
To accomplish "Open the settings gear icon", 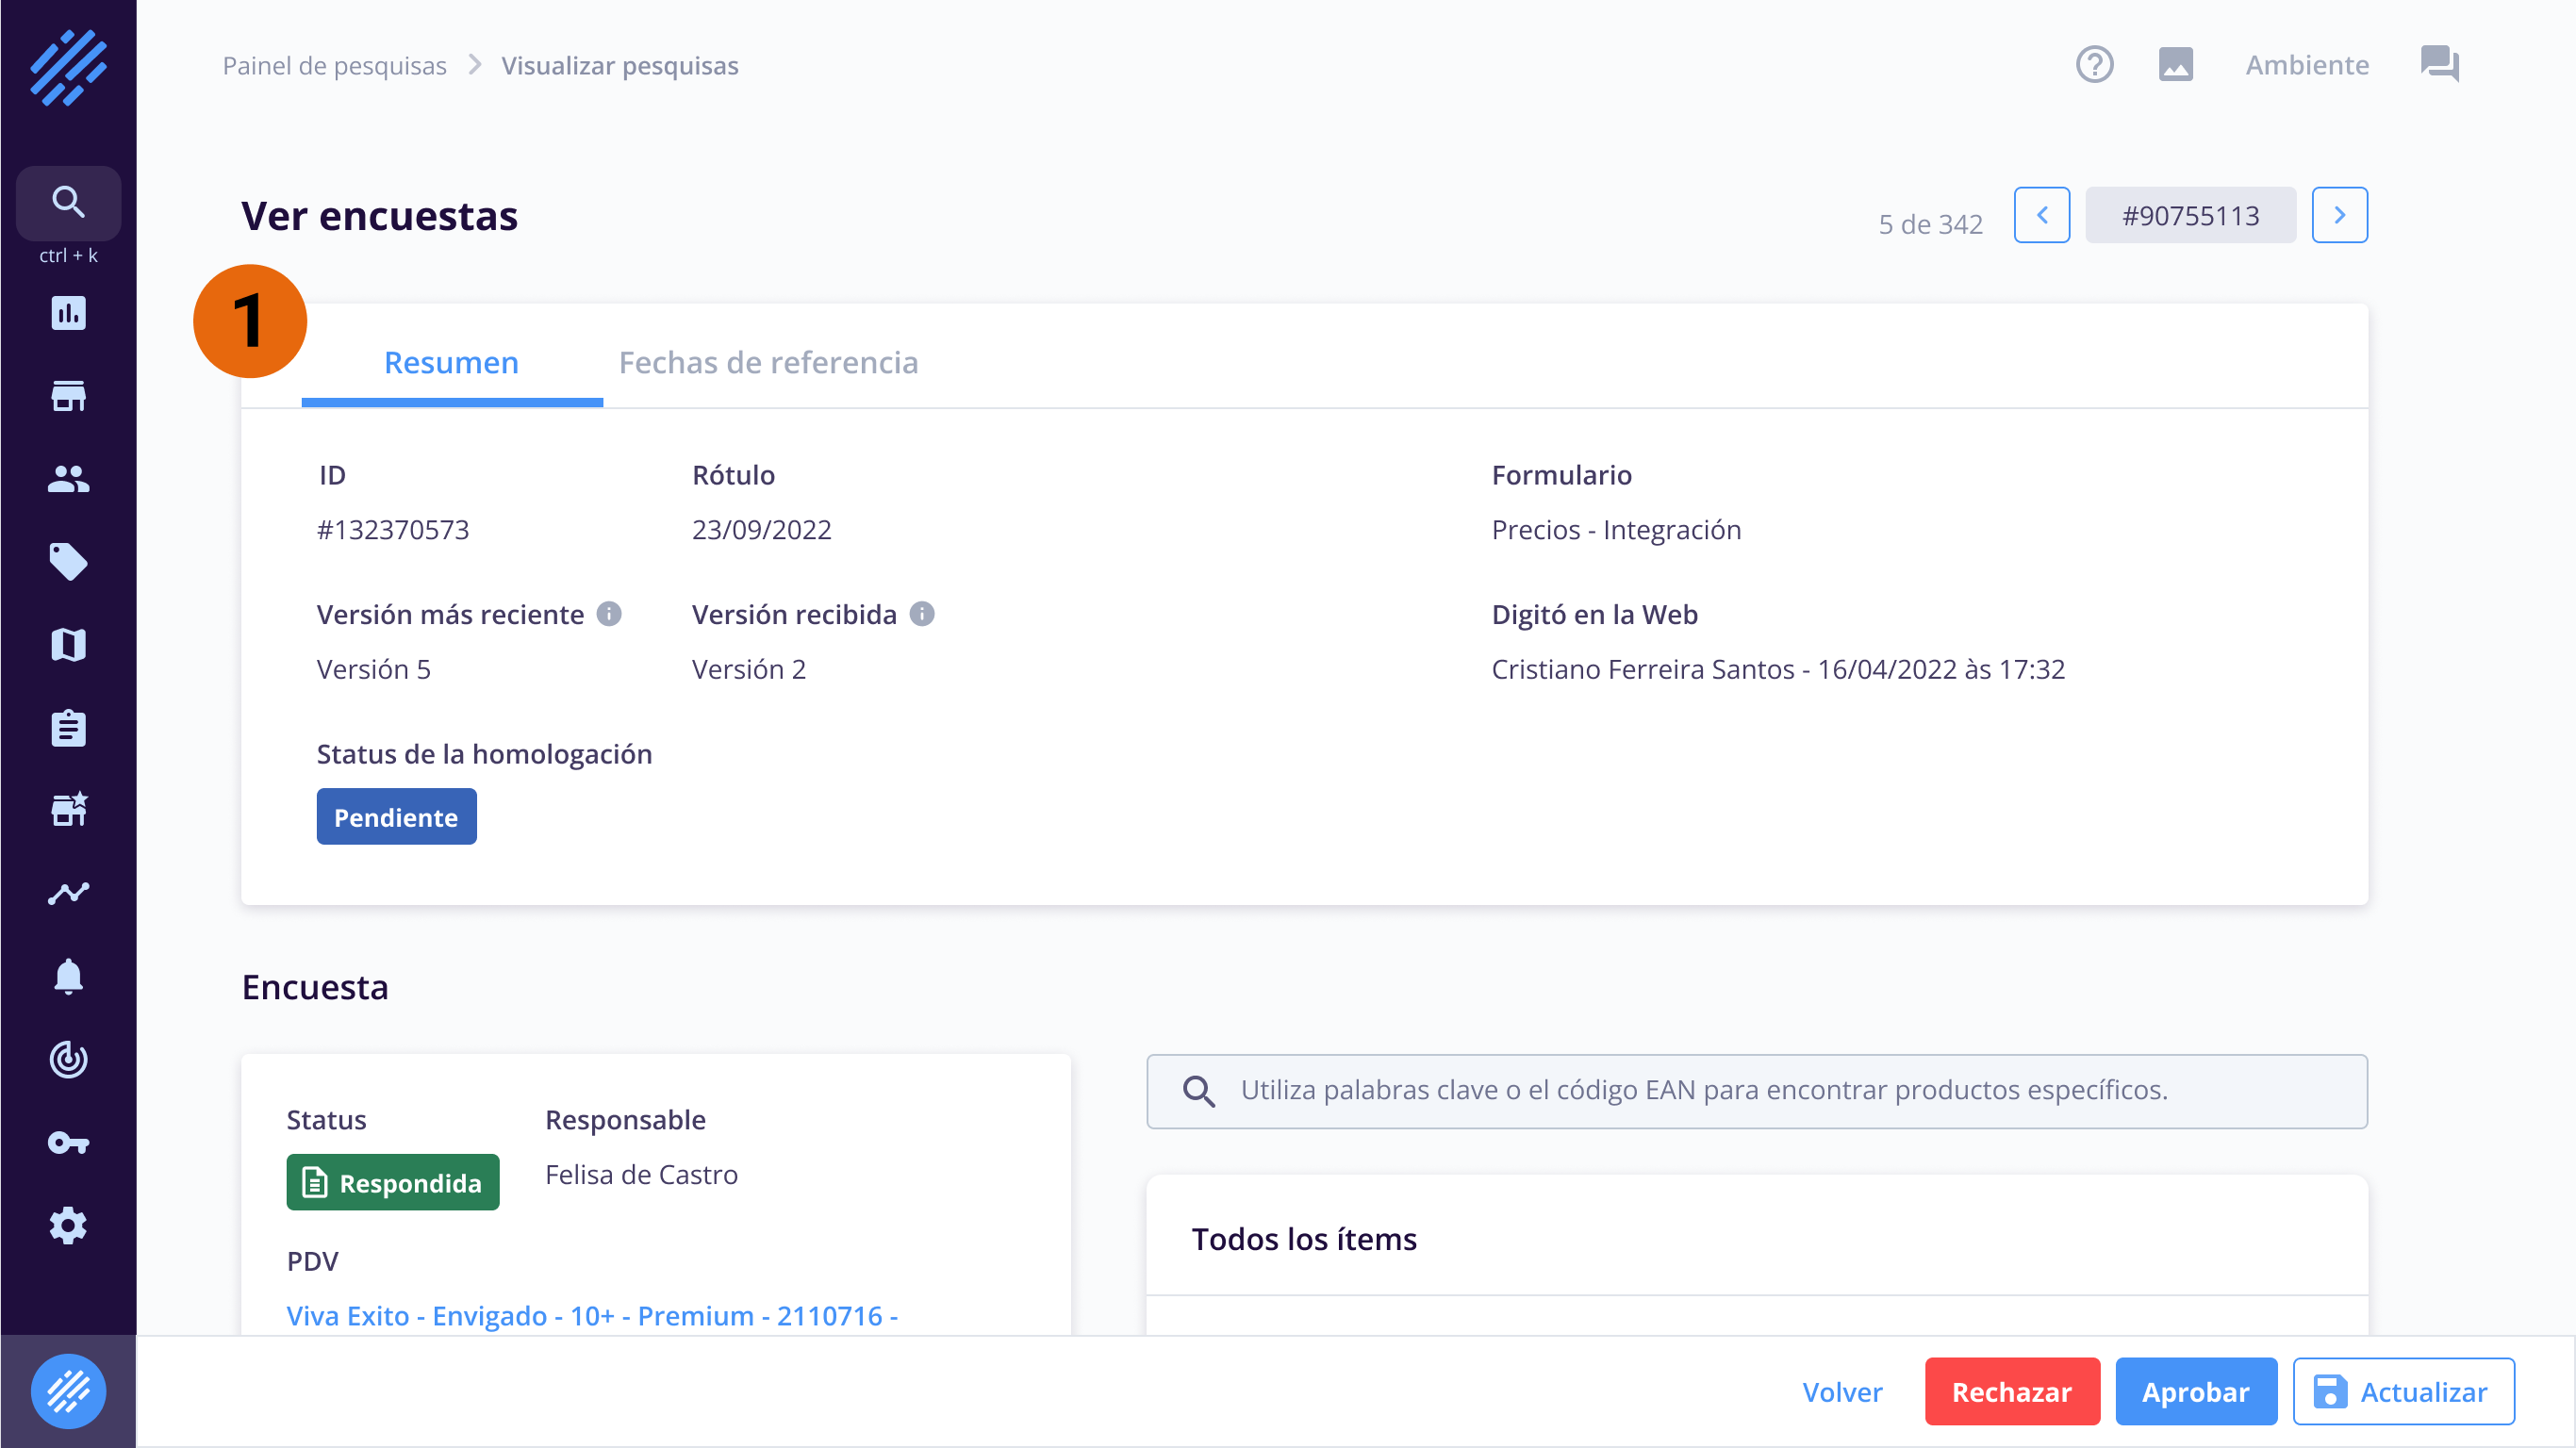I will tap(68, 1225).
